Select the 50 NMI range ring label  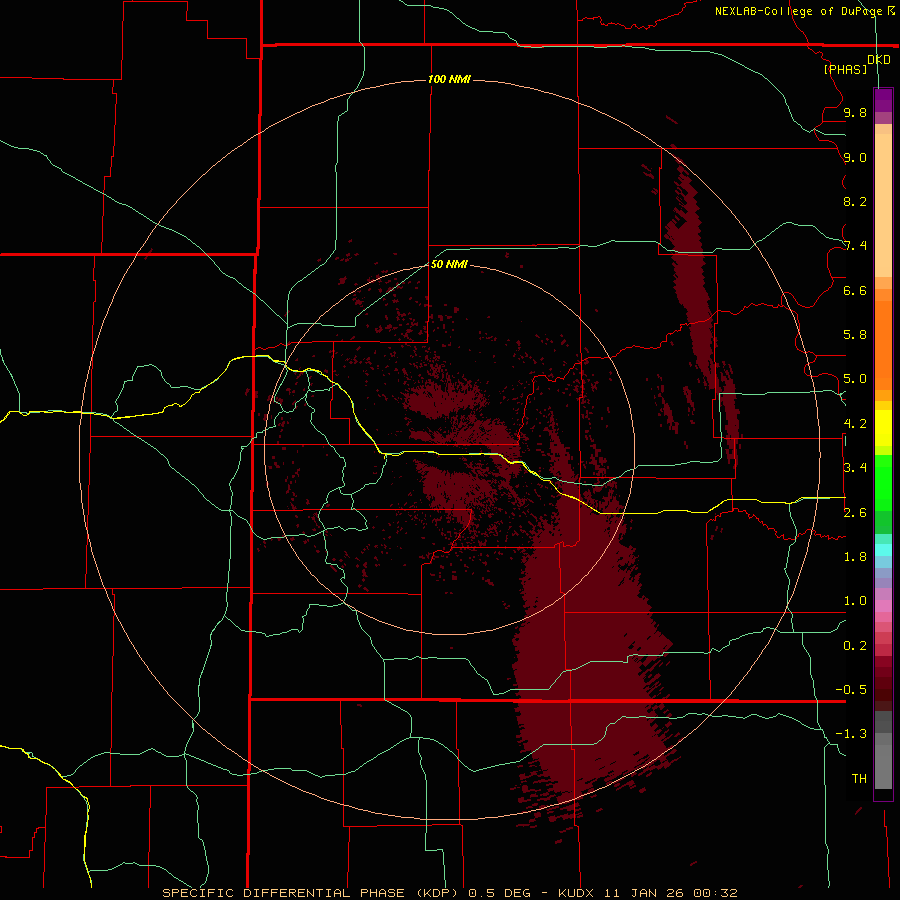tap(449, 264)
